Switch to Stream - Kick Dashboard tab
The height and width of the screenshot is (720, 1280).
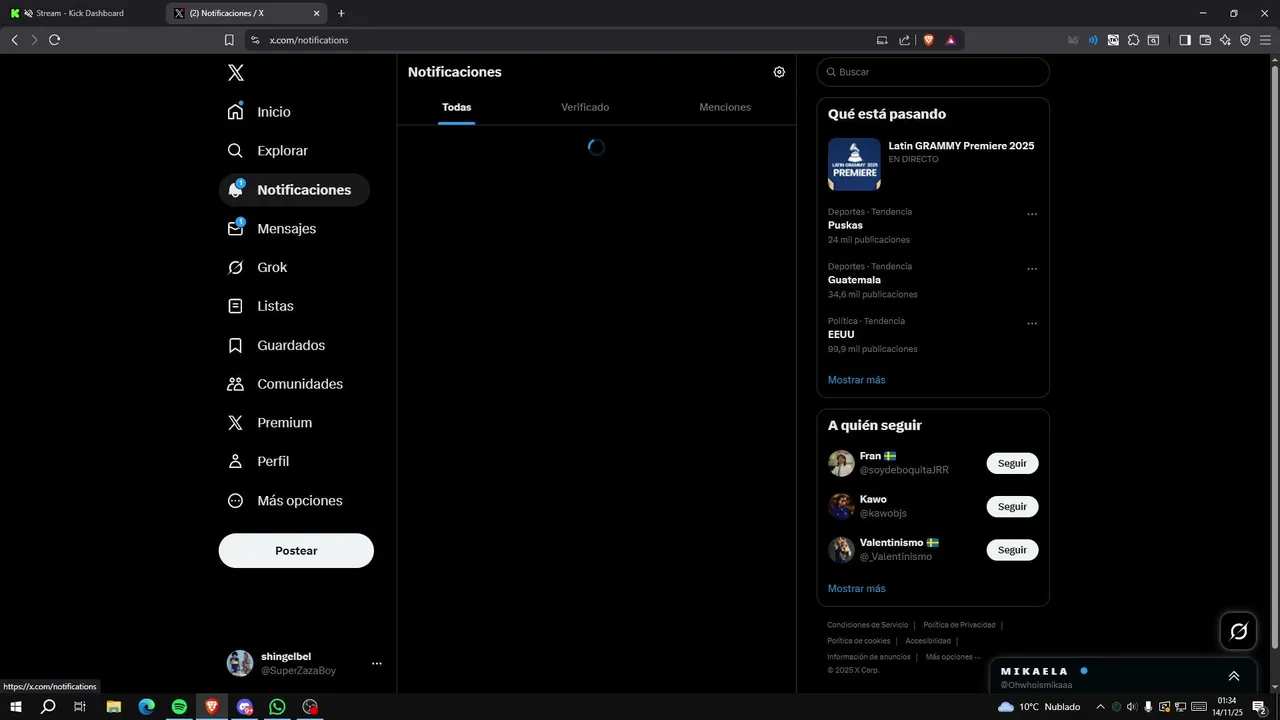tap(80, 13)
